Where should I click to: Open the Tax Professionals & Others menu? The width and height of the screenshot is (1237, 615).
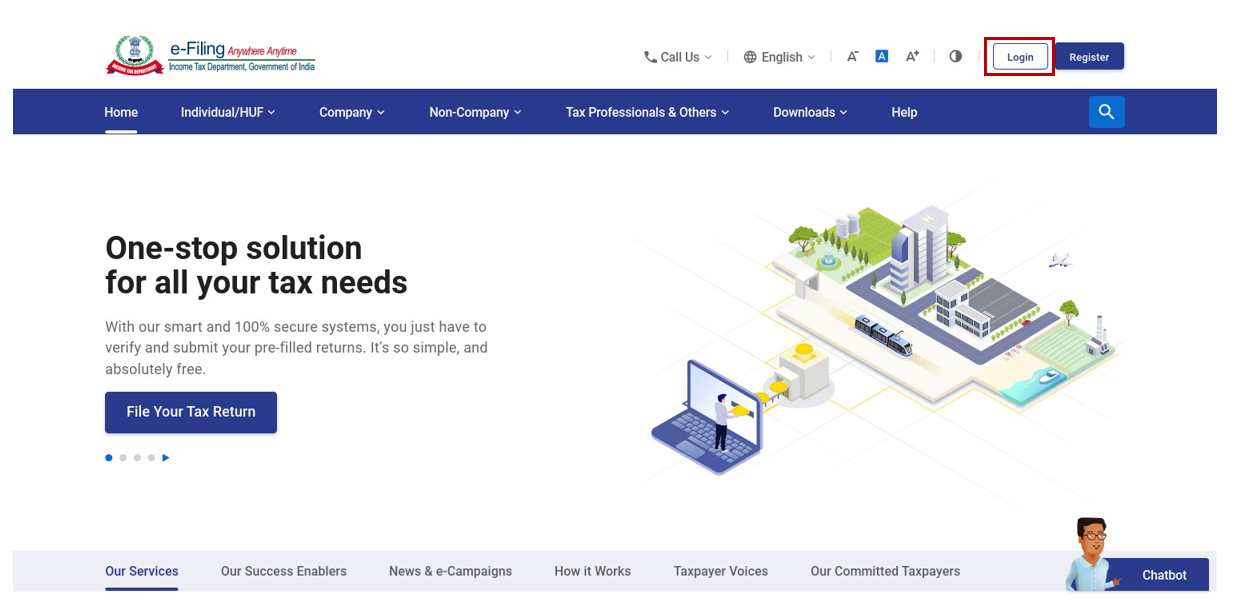(647, 112)
